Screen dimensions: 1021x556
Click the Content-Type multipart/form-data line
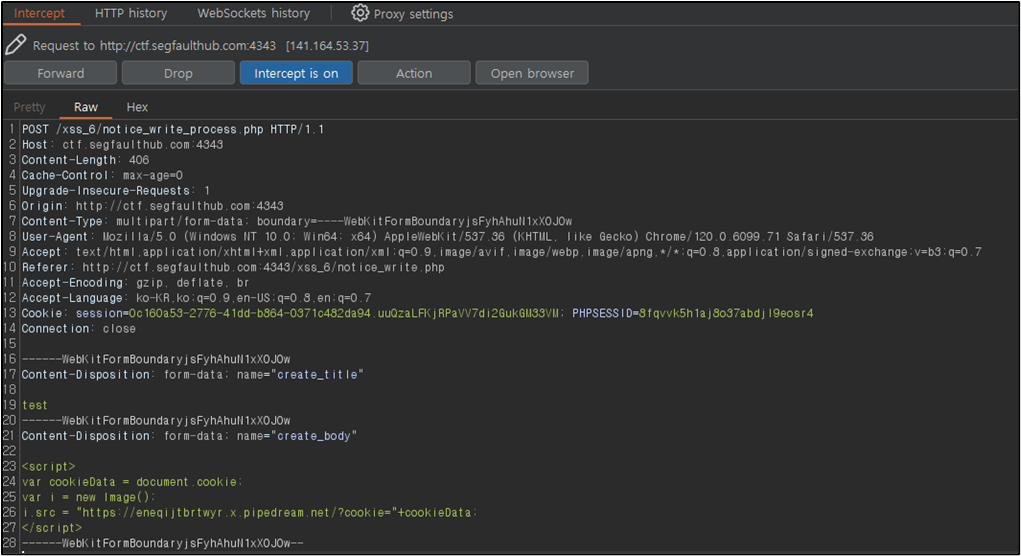pos(297,221)
